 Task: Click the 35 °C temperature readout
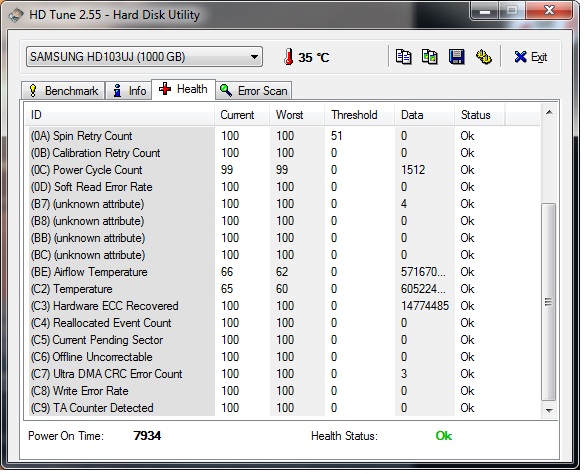point(314,57)
